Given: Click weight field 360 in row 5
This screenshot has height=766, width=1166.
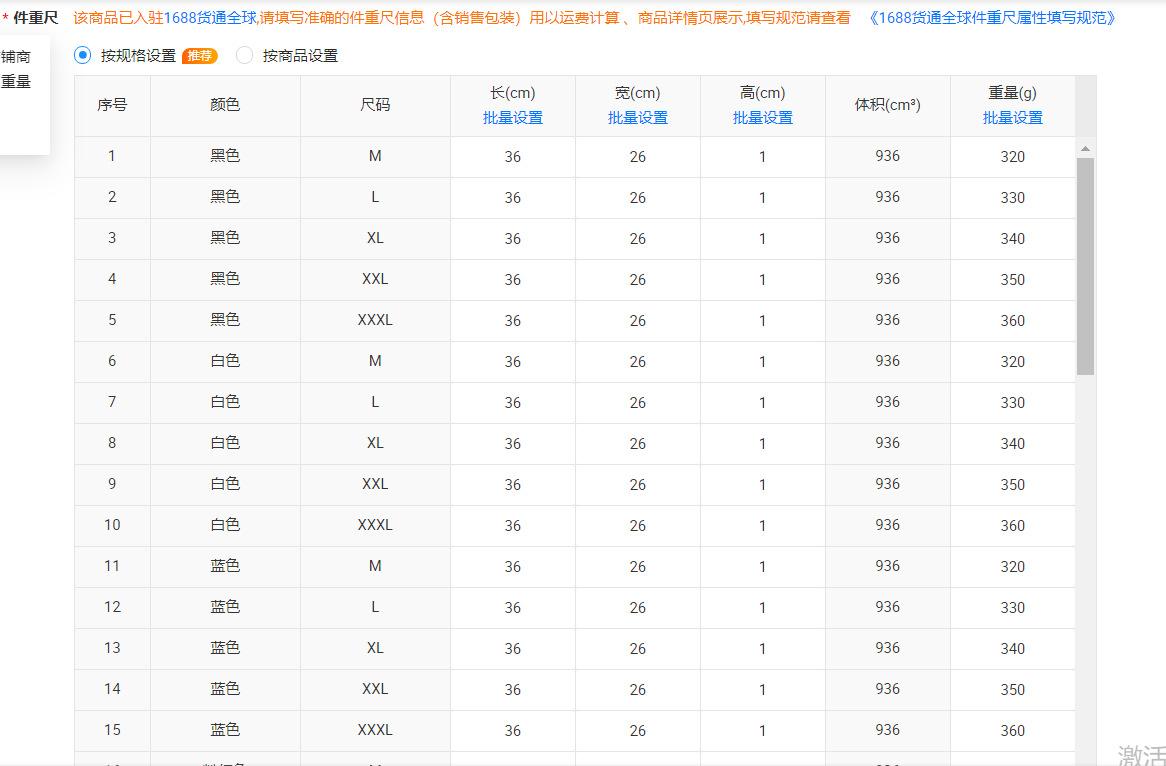Looking at the screenshot, I should (x=1012, y=321).
